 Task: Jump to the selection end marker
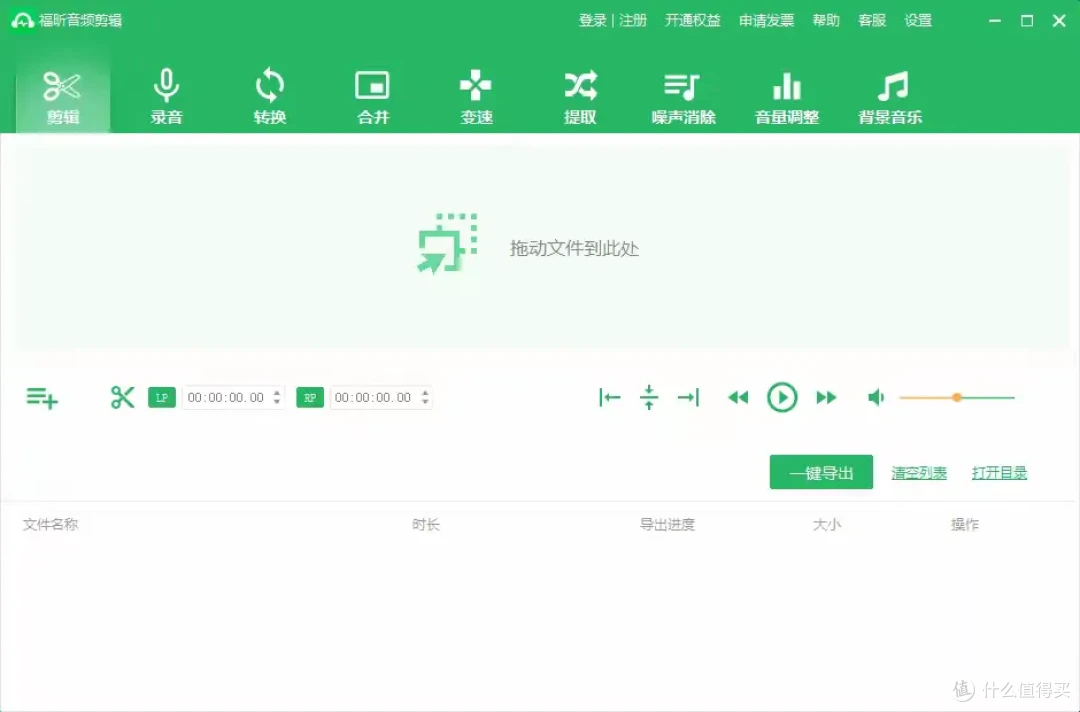click(688, 397)
